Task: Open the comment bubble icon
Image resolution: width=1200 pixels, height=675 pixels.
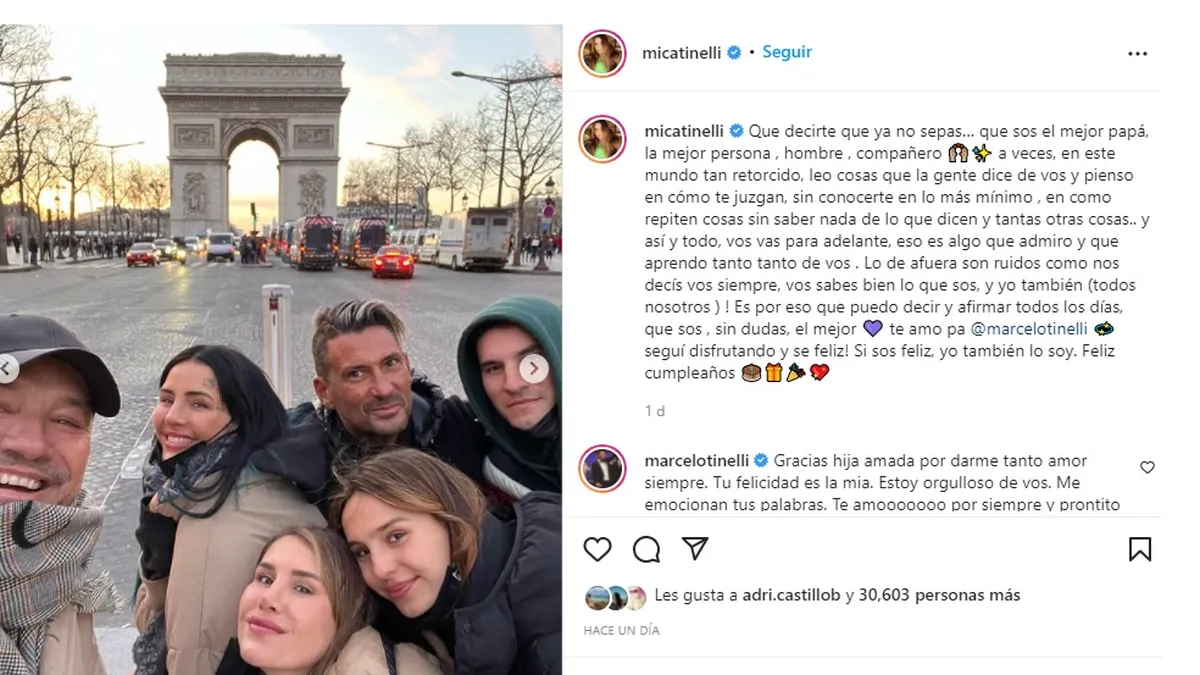Action: [646, 549]
